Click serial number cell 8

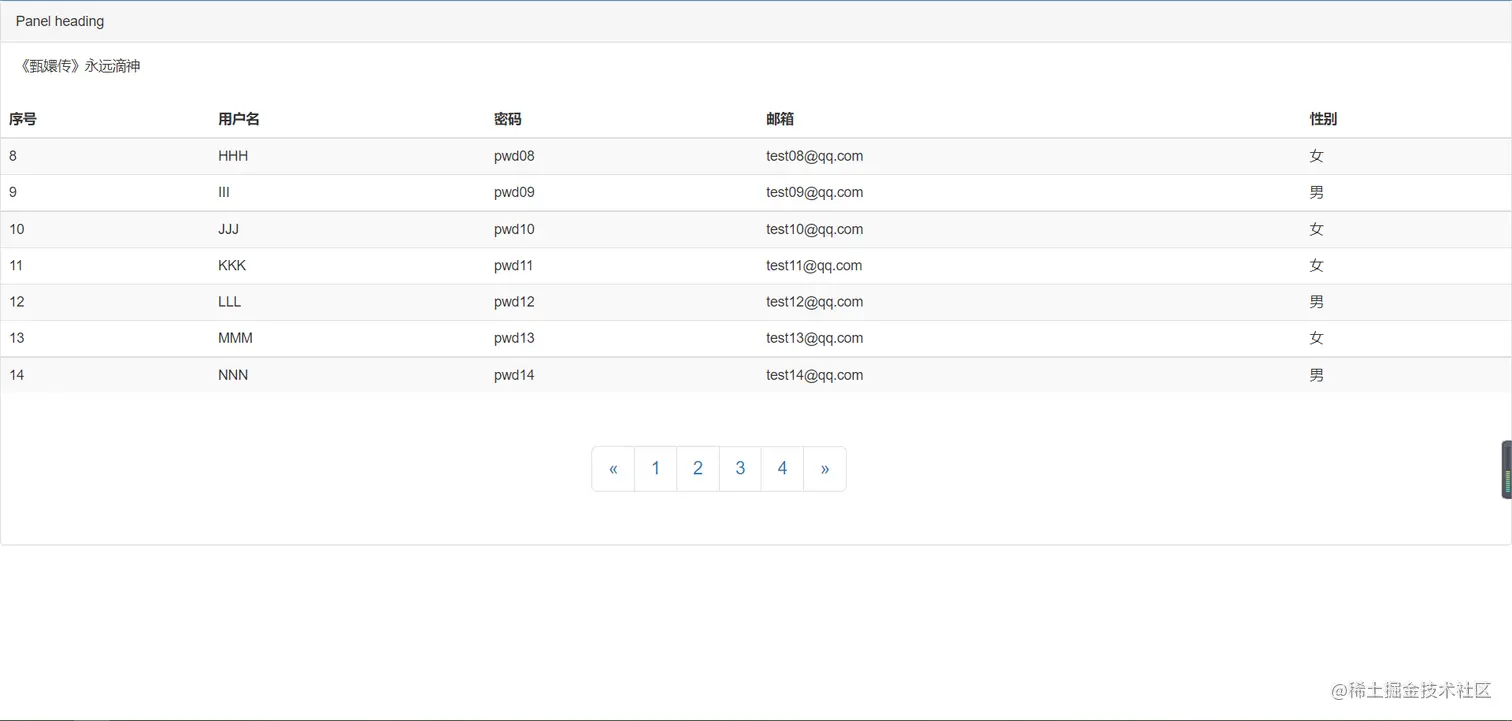click(x=13, y=156)
